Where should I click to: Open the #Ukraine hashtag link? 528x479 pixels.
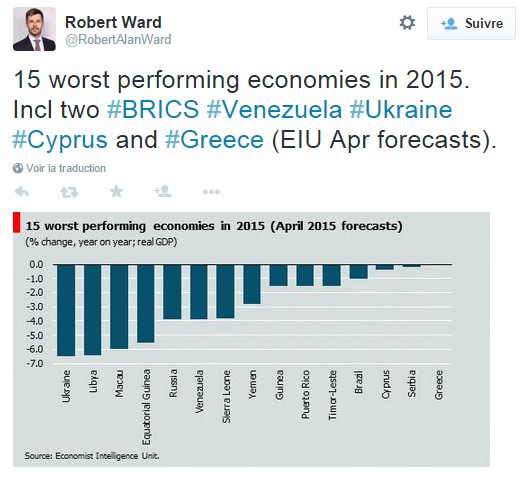point(401,109)
